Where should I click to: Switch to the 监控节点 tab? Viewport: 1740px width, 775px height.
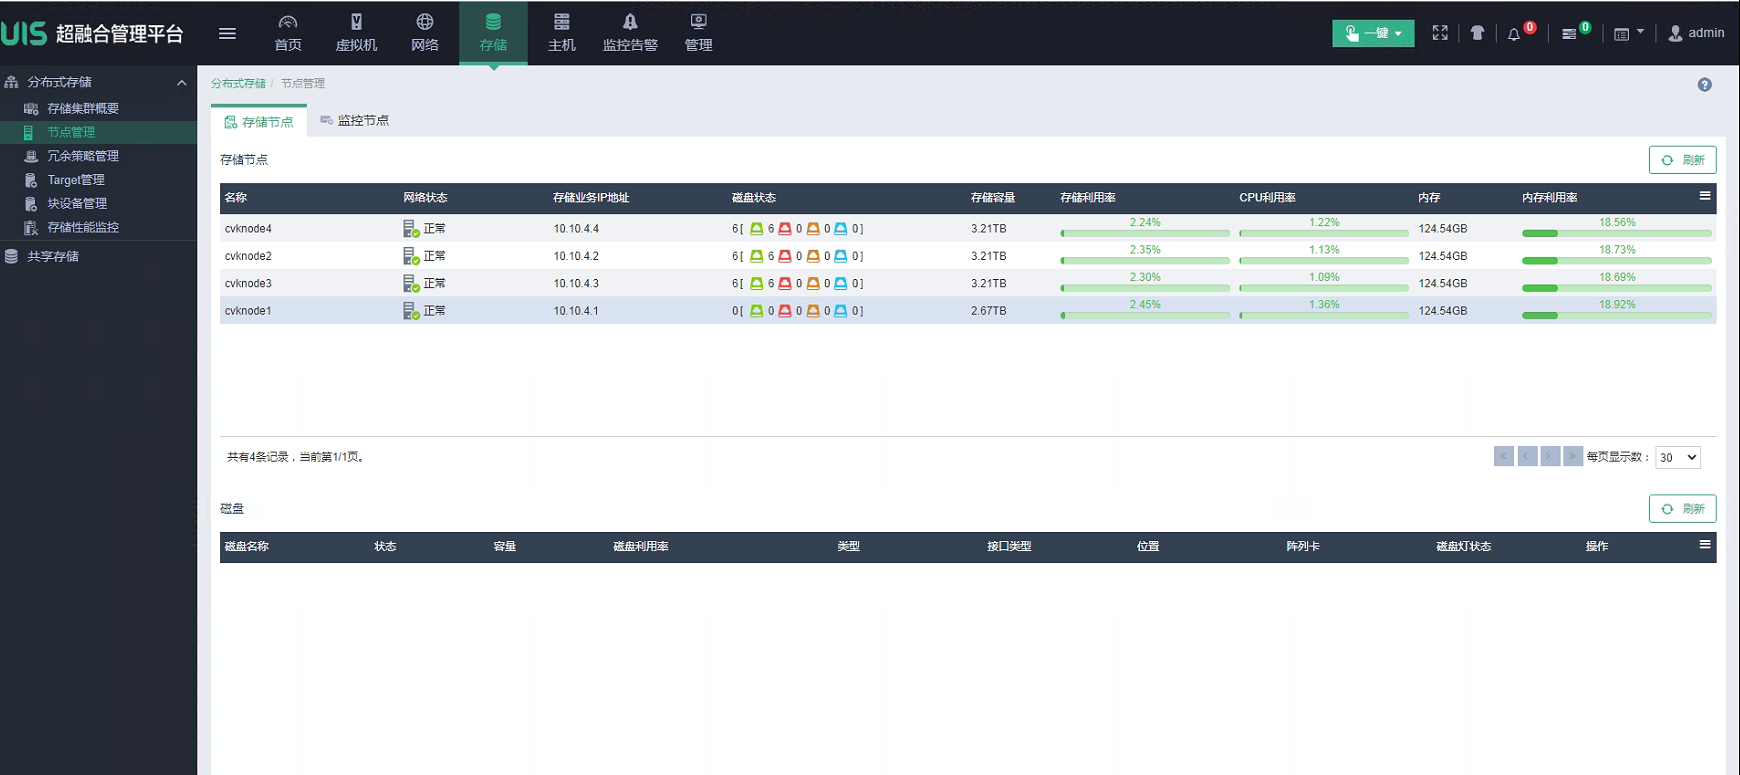click(x=355, y=120)
